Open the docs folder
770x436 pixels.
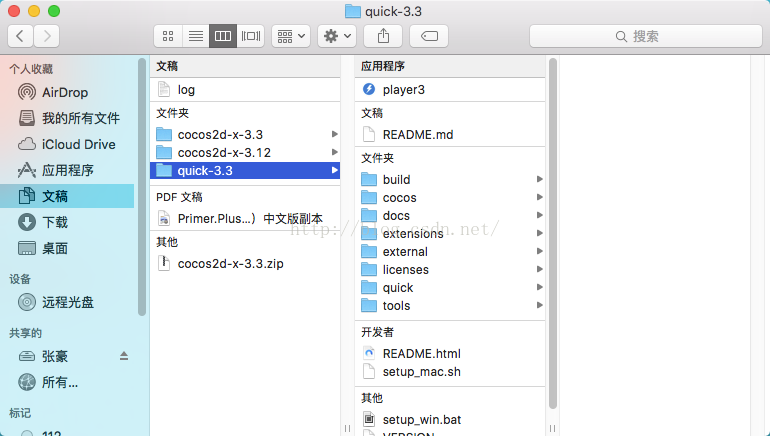[x=450, y=216]
